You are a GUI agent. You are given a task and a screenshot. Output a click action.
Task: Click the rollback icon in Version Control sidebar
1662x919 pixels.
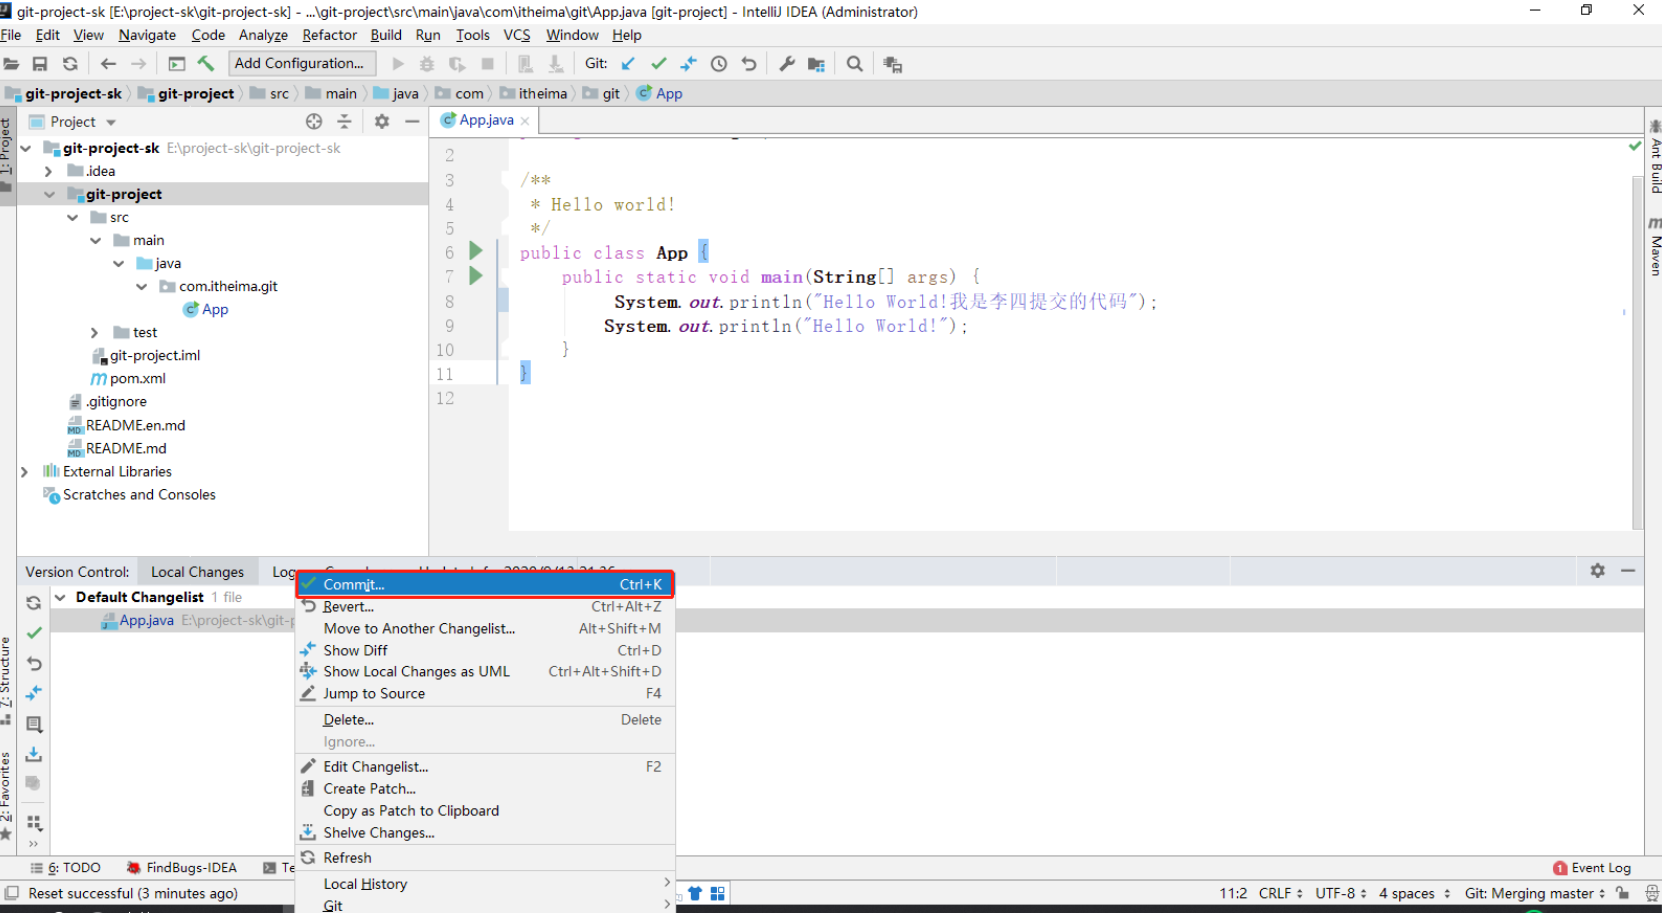34,663
